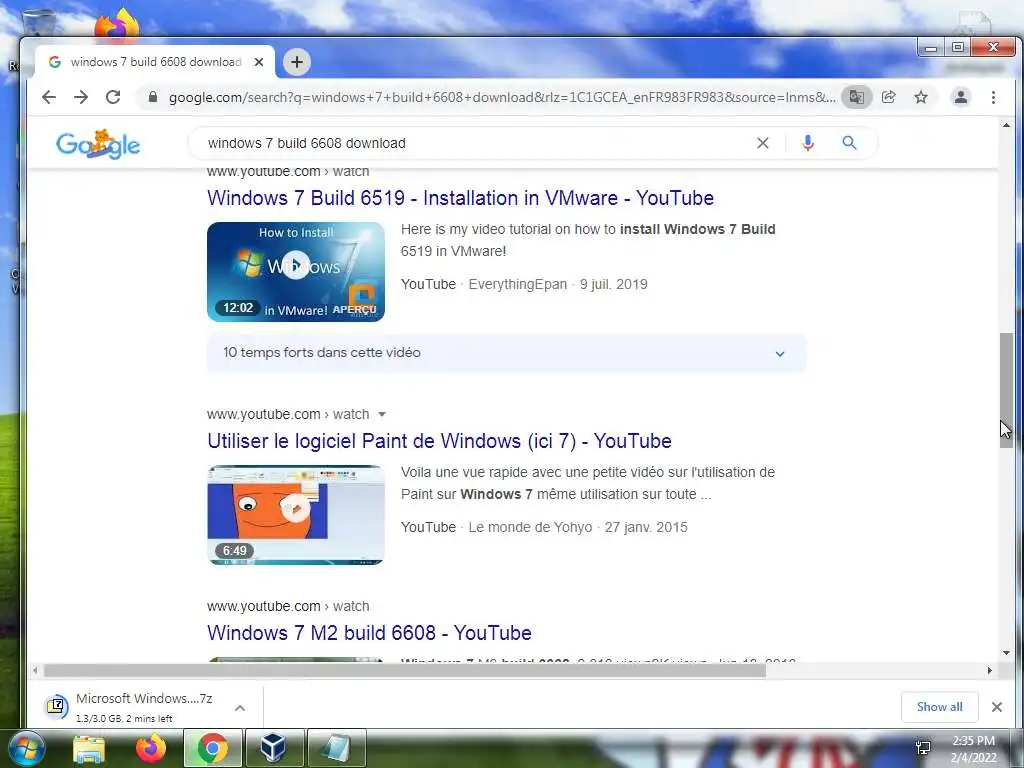
Task: Click the horizontal scrollbar thumb
Action: point(404,670)
